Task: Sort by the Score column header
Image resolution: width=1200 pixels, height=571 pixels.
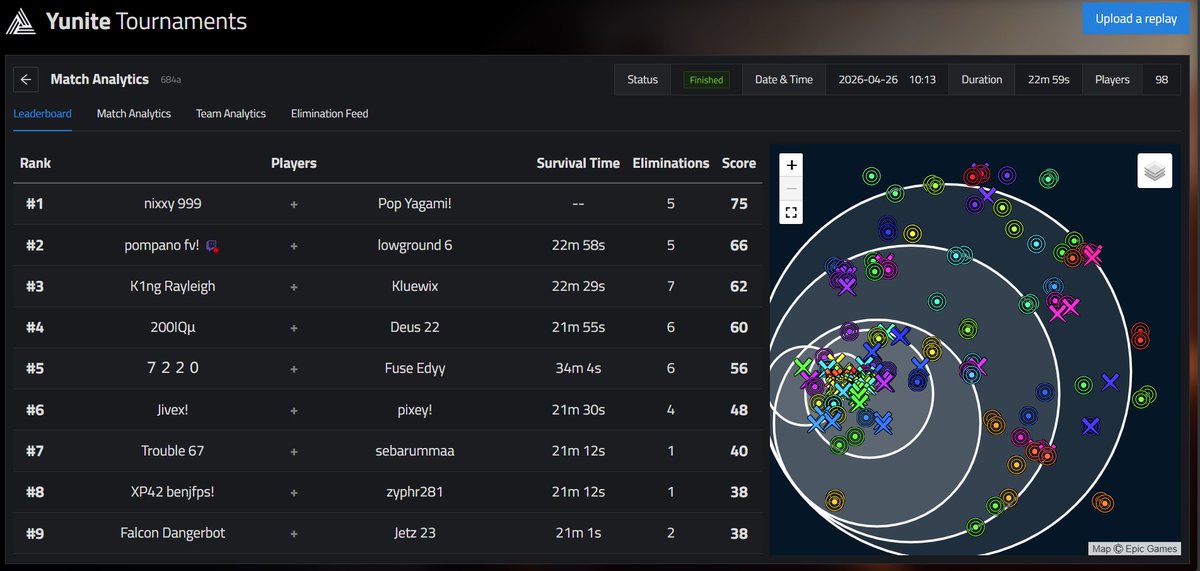Action: (739, 163)
